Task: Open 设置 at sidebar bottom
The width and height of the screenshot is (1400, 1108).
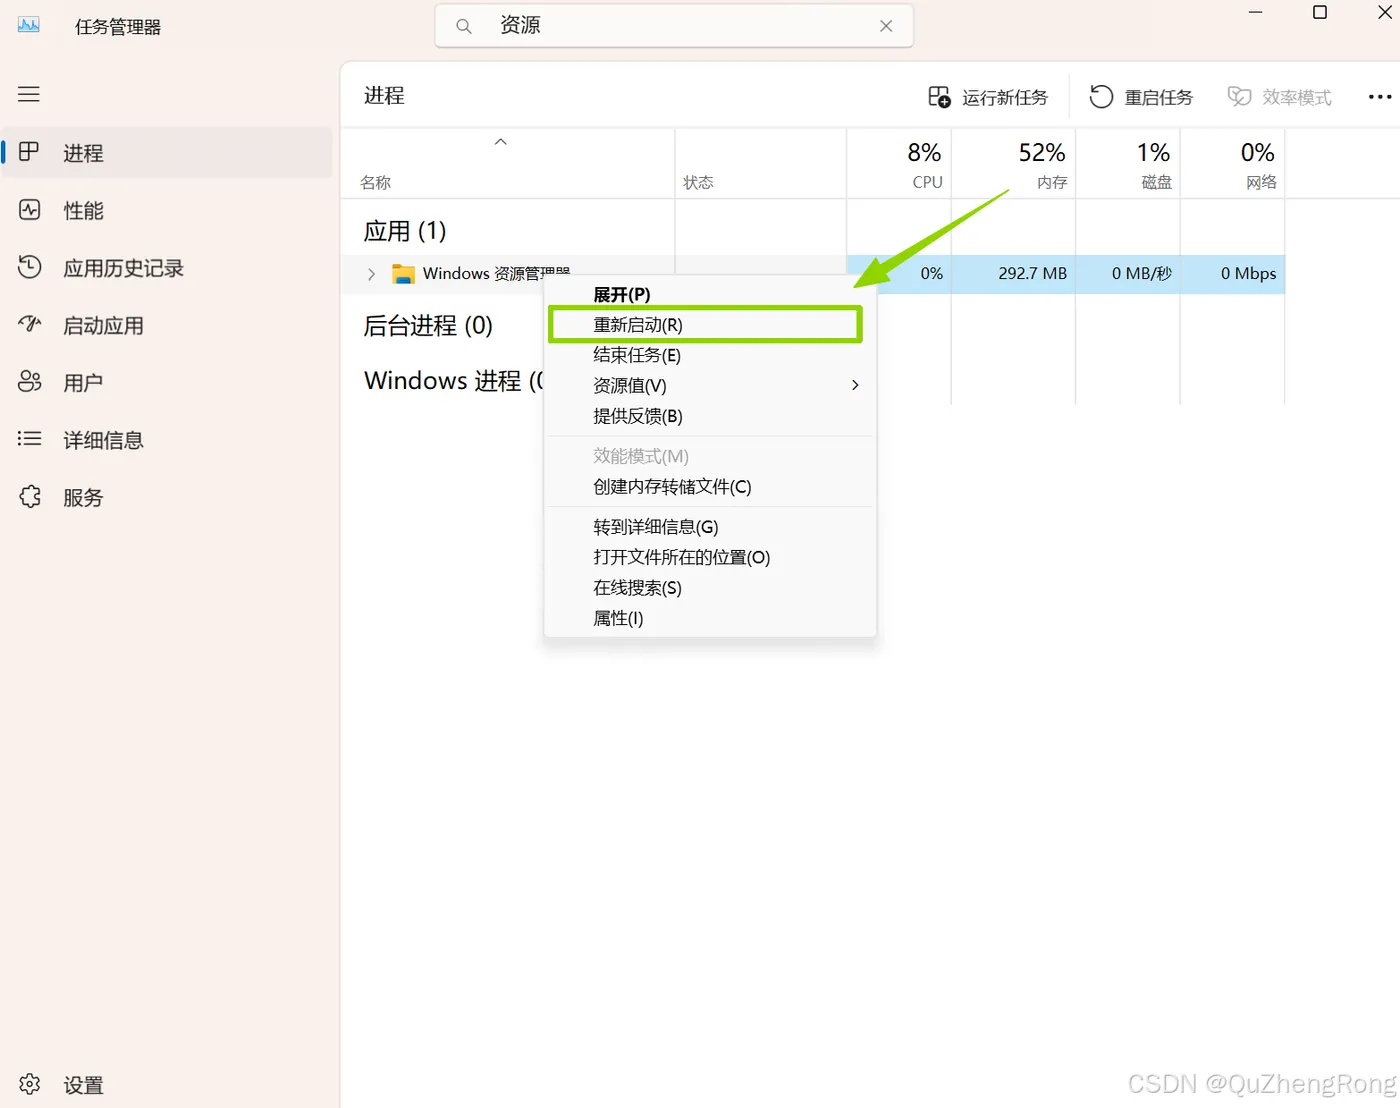Action: tap(167, 1085)
